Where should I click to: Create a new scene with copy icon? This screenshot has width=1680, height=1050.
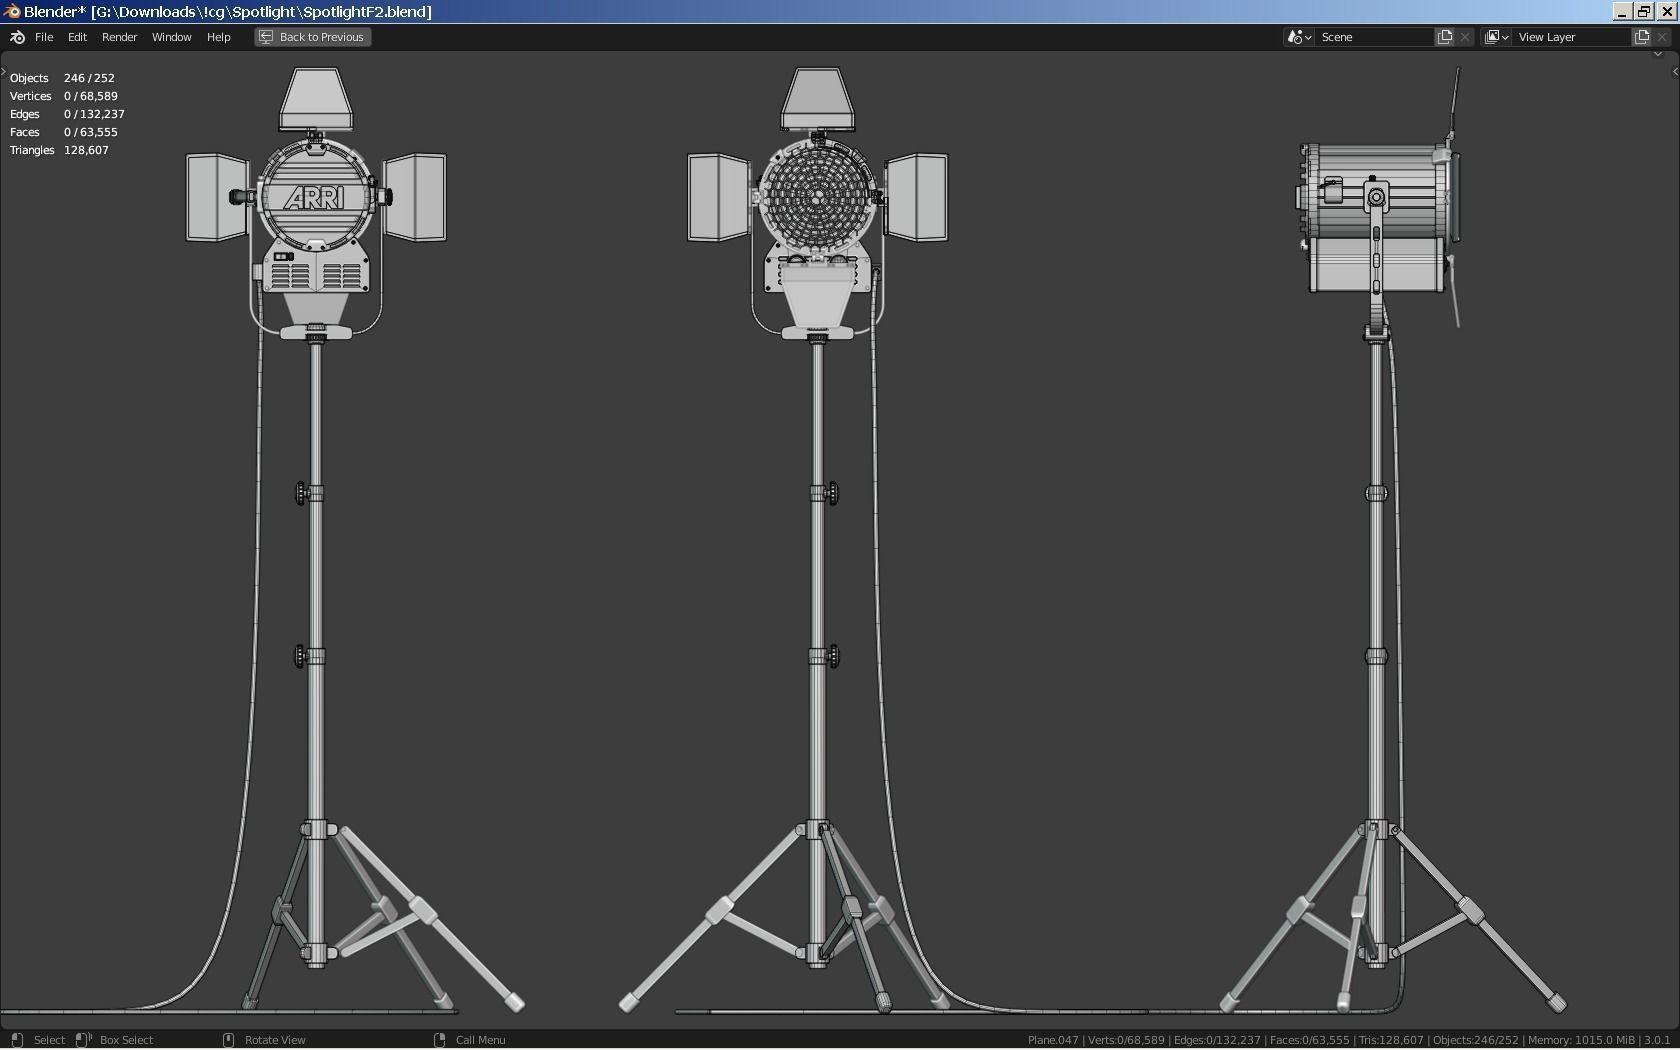(x=1445, y=37)
